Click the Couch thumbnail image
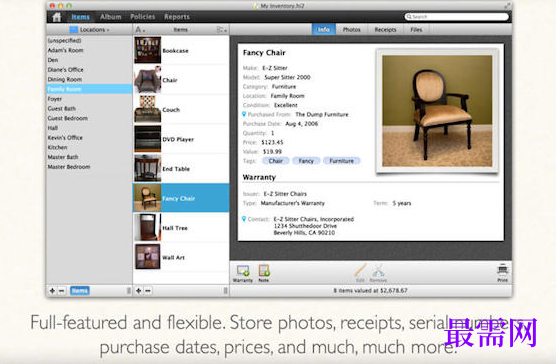 [x=148, y=110]
